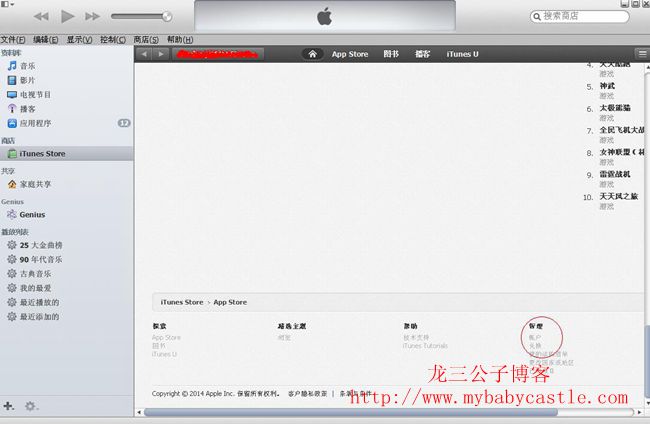Click App Store in the breadcrumb

(x=230, y=302)
